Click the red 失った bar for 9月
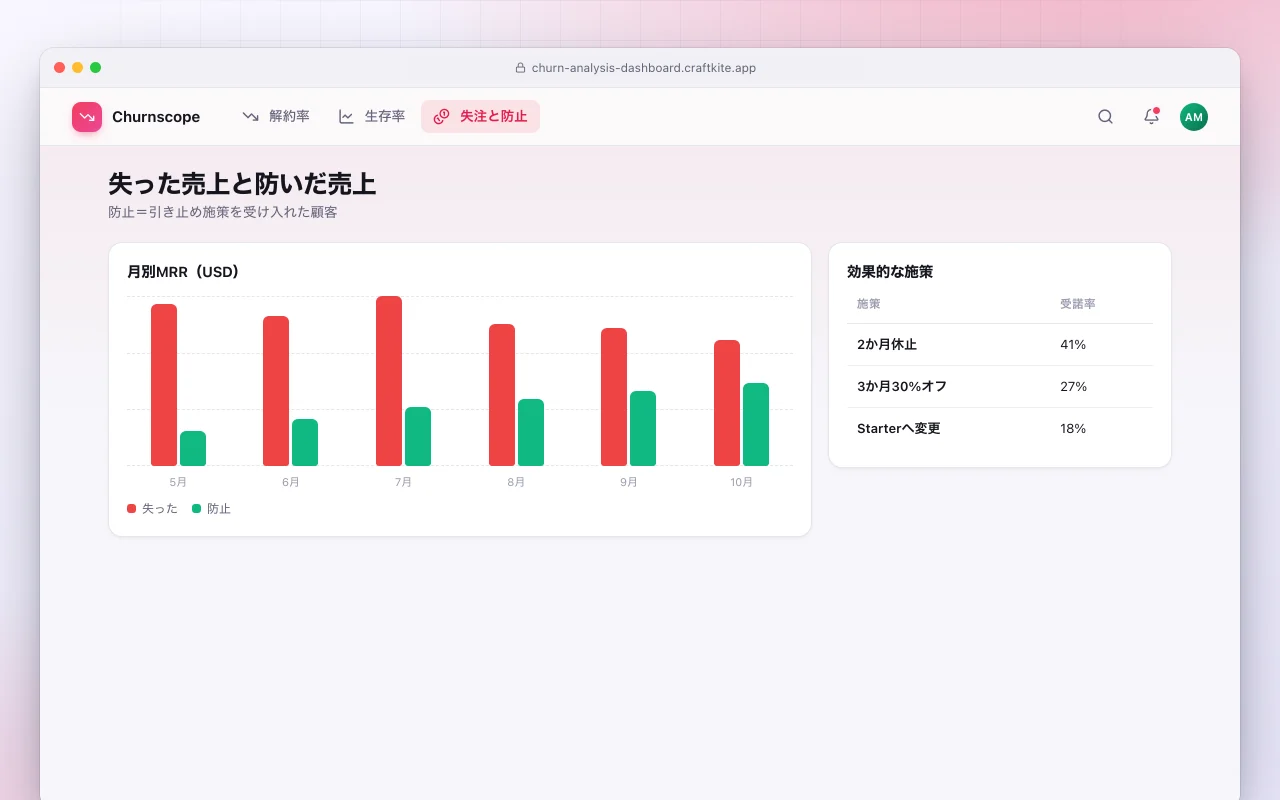The width and height of the screenshot is (1280, 800). pos(614,397)
